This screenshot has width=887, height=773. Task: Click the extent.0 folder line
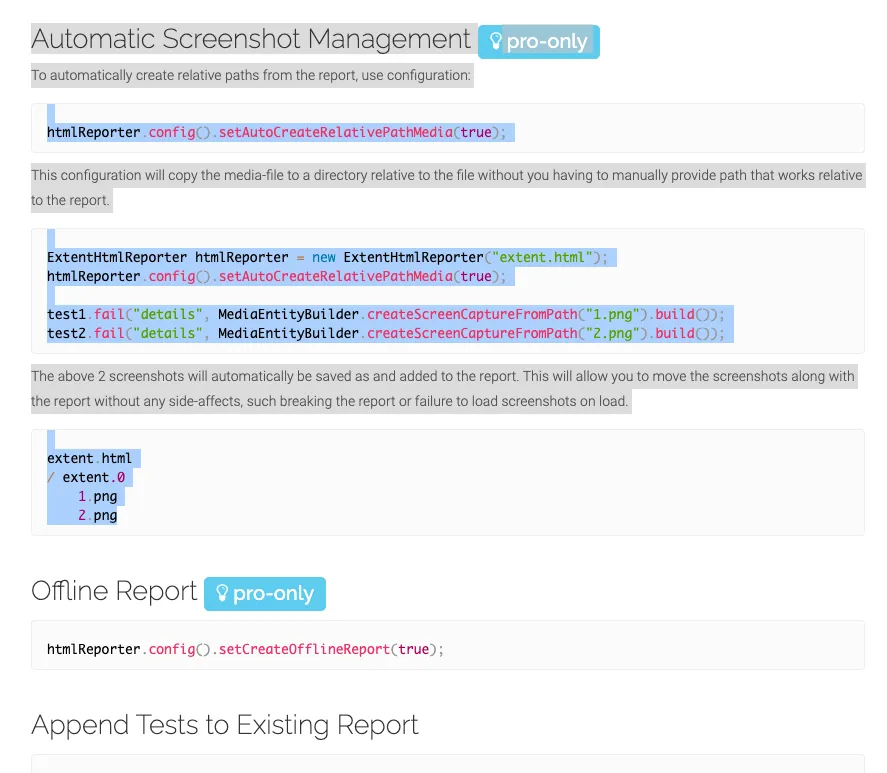[93, 478]
